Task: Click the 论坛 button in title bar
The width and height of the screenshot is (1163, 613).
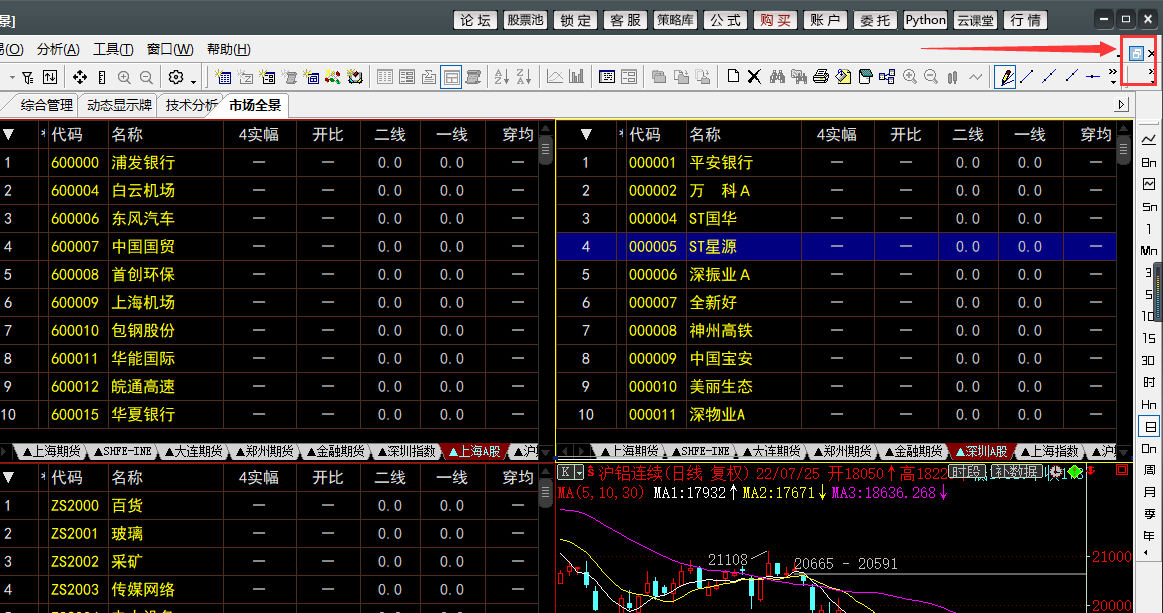Action: [x=475, y=20]
